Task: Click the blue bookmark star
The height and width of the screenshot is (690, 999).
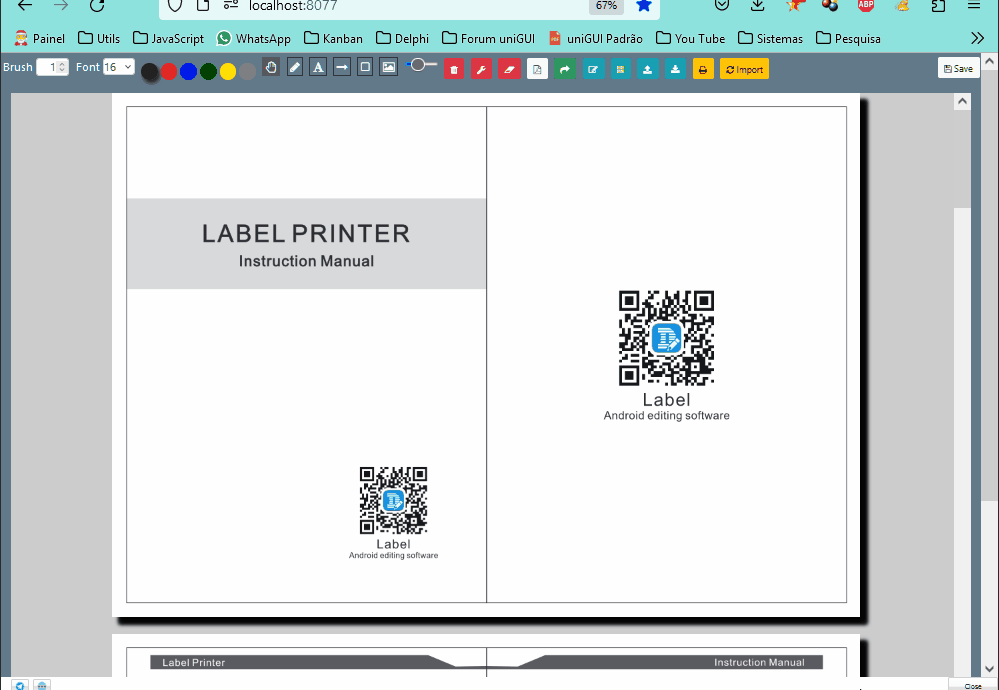Action: (x=644, y=6)
